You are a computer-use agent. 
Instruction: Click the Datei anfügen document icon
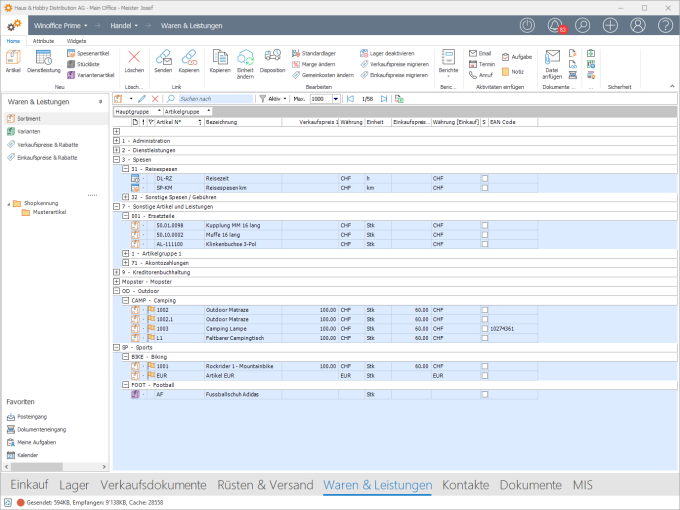click(552, 60)
